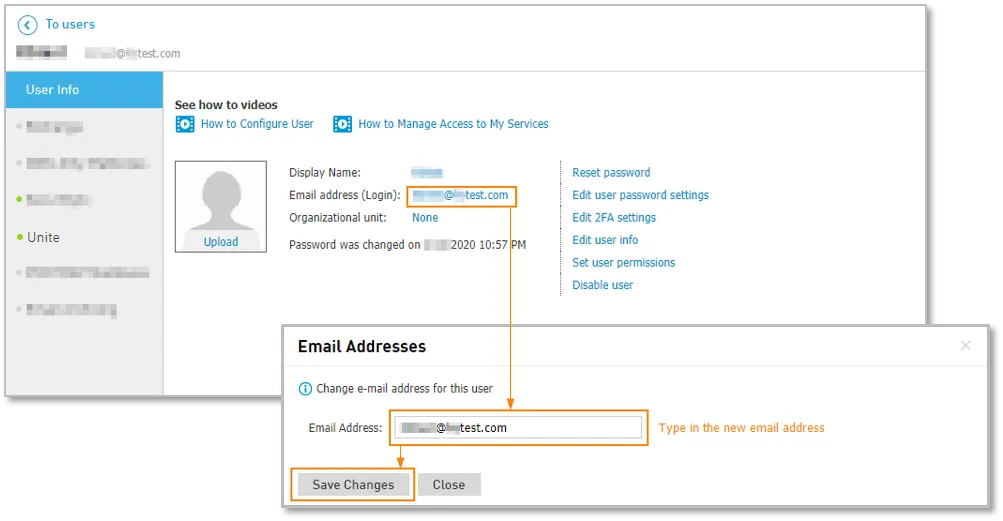This screenshot has height=521, width=1003.
Task: Open How to Configure User video link
Action: click(257, 124)
